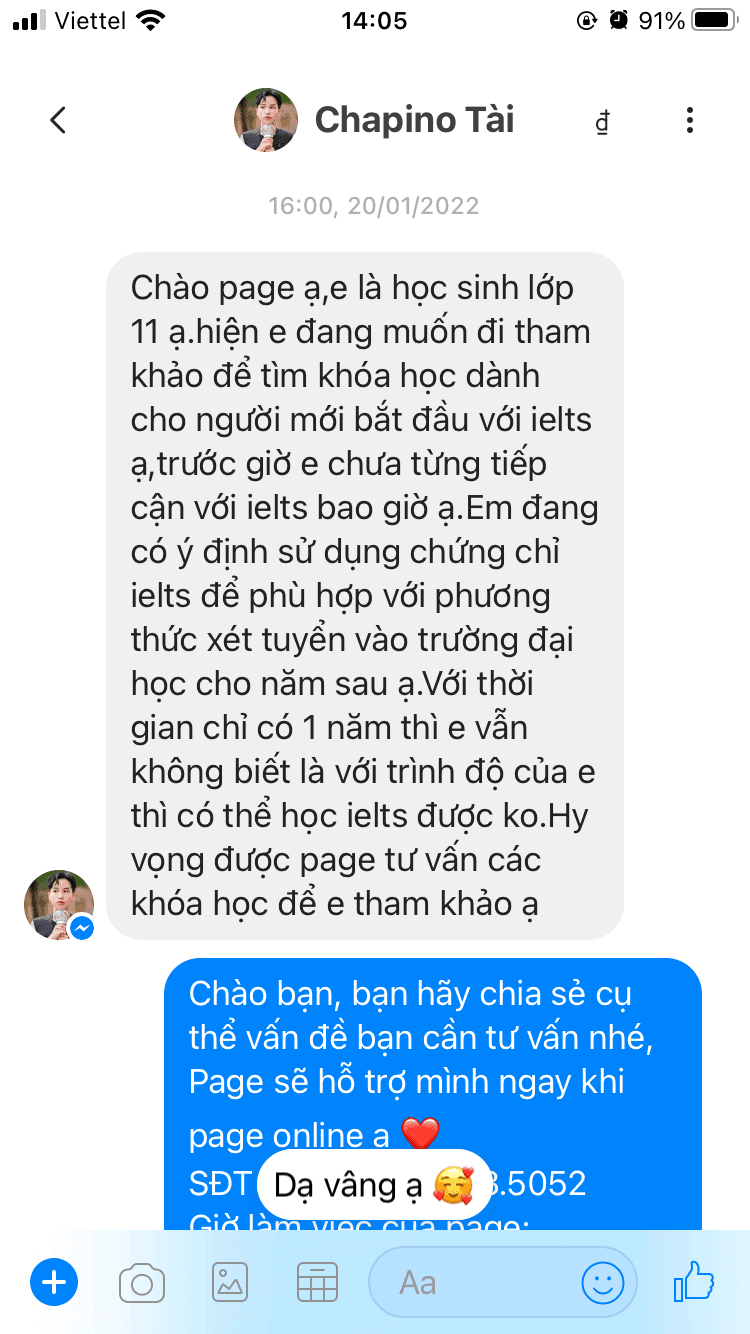
Task: Tap the Messenger badge on the avatar
Action: (x=82, y=928)
